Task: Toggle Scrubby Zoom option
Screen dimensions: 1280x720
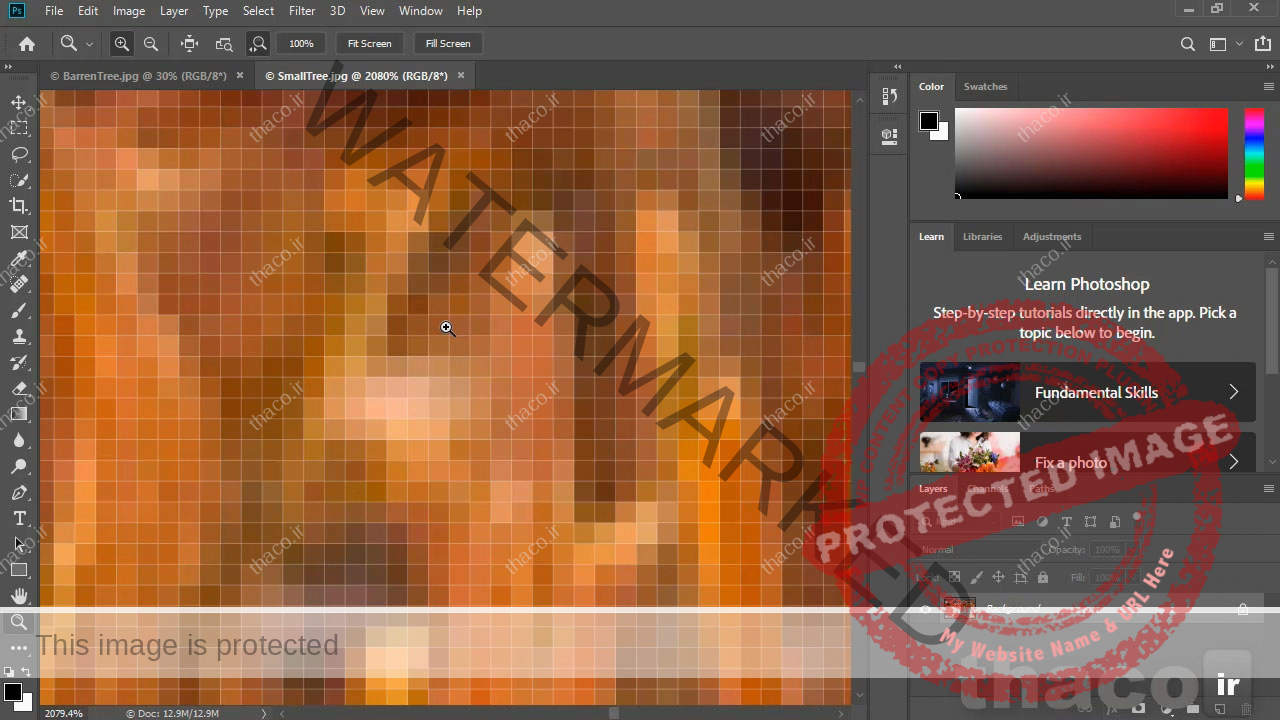Action: point(258,43)
